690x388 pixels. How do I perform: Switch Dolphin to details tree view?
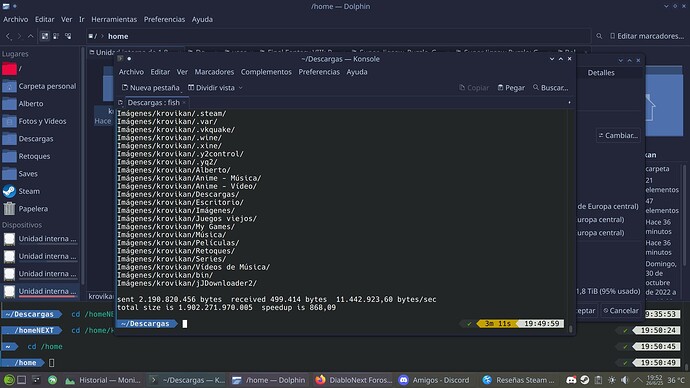[68, 36]
